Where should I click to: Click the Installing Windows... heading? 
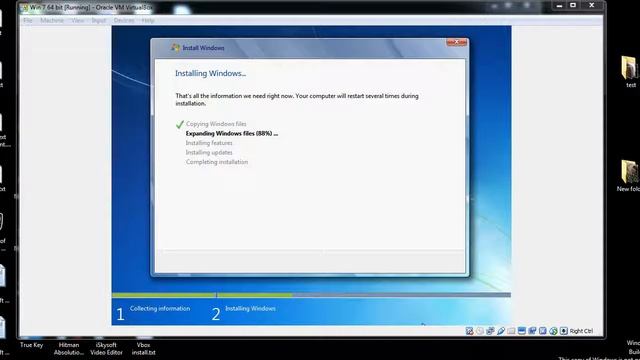tap(210, 73)
